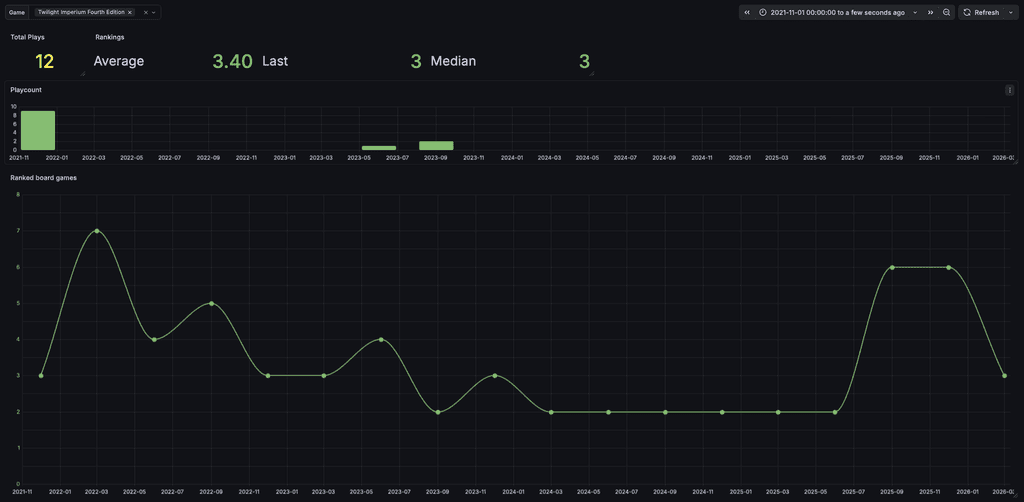Click the 2023-09 Playcount bar
Screen dimensions: 1024x502
pos(436,146)
